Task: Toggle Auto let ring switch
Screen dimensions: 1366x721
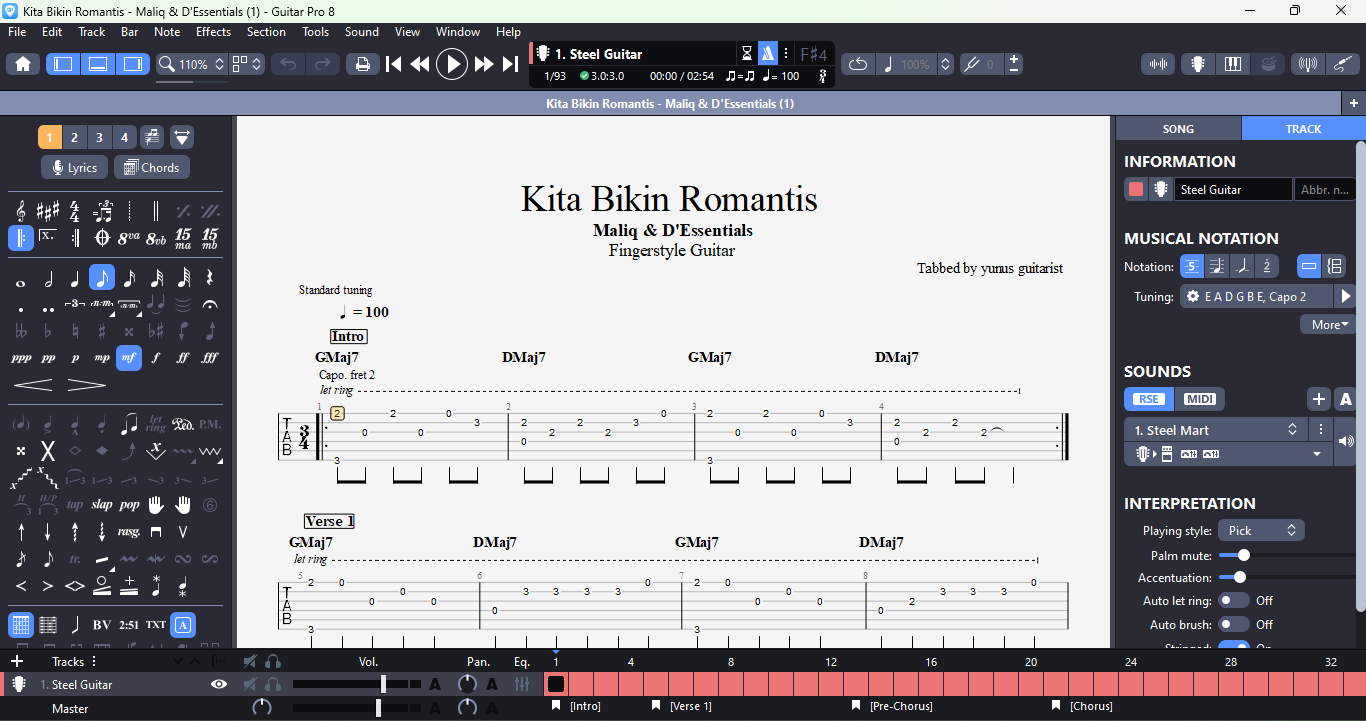Action: click(1234, 601)
